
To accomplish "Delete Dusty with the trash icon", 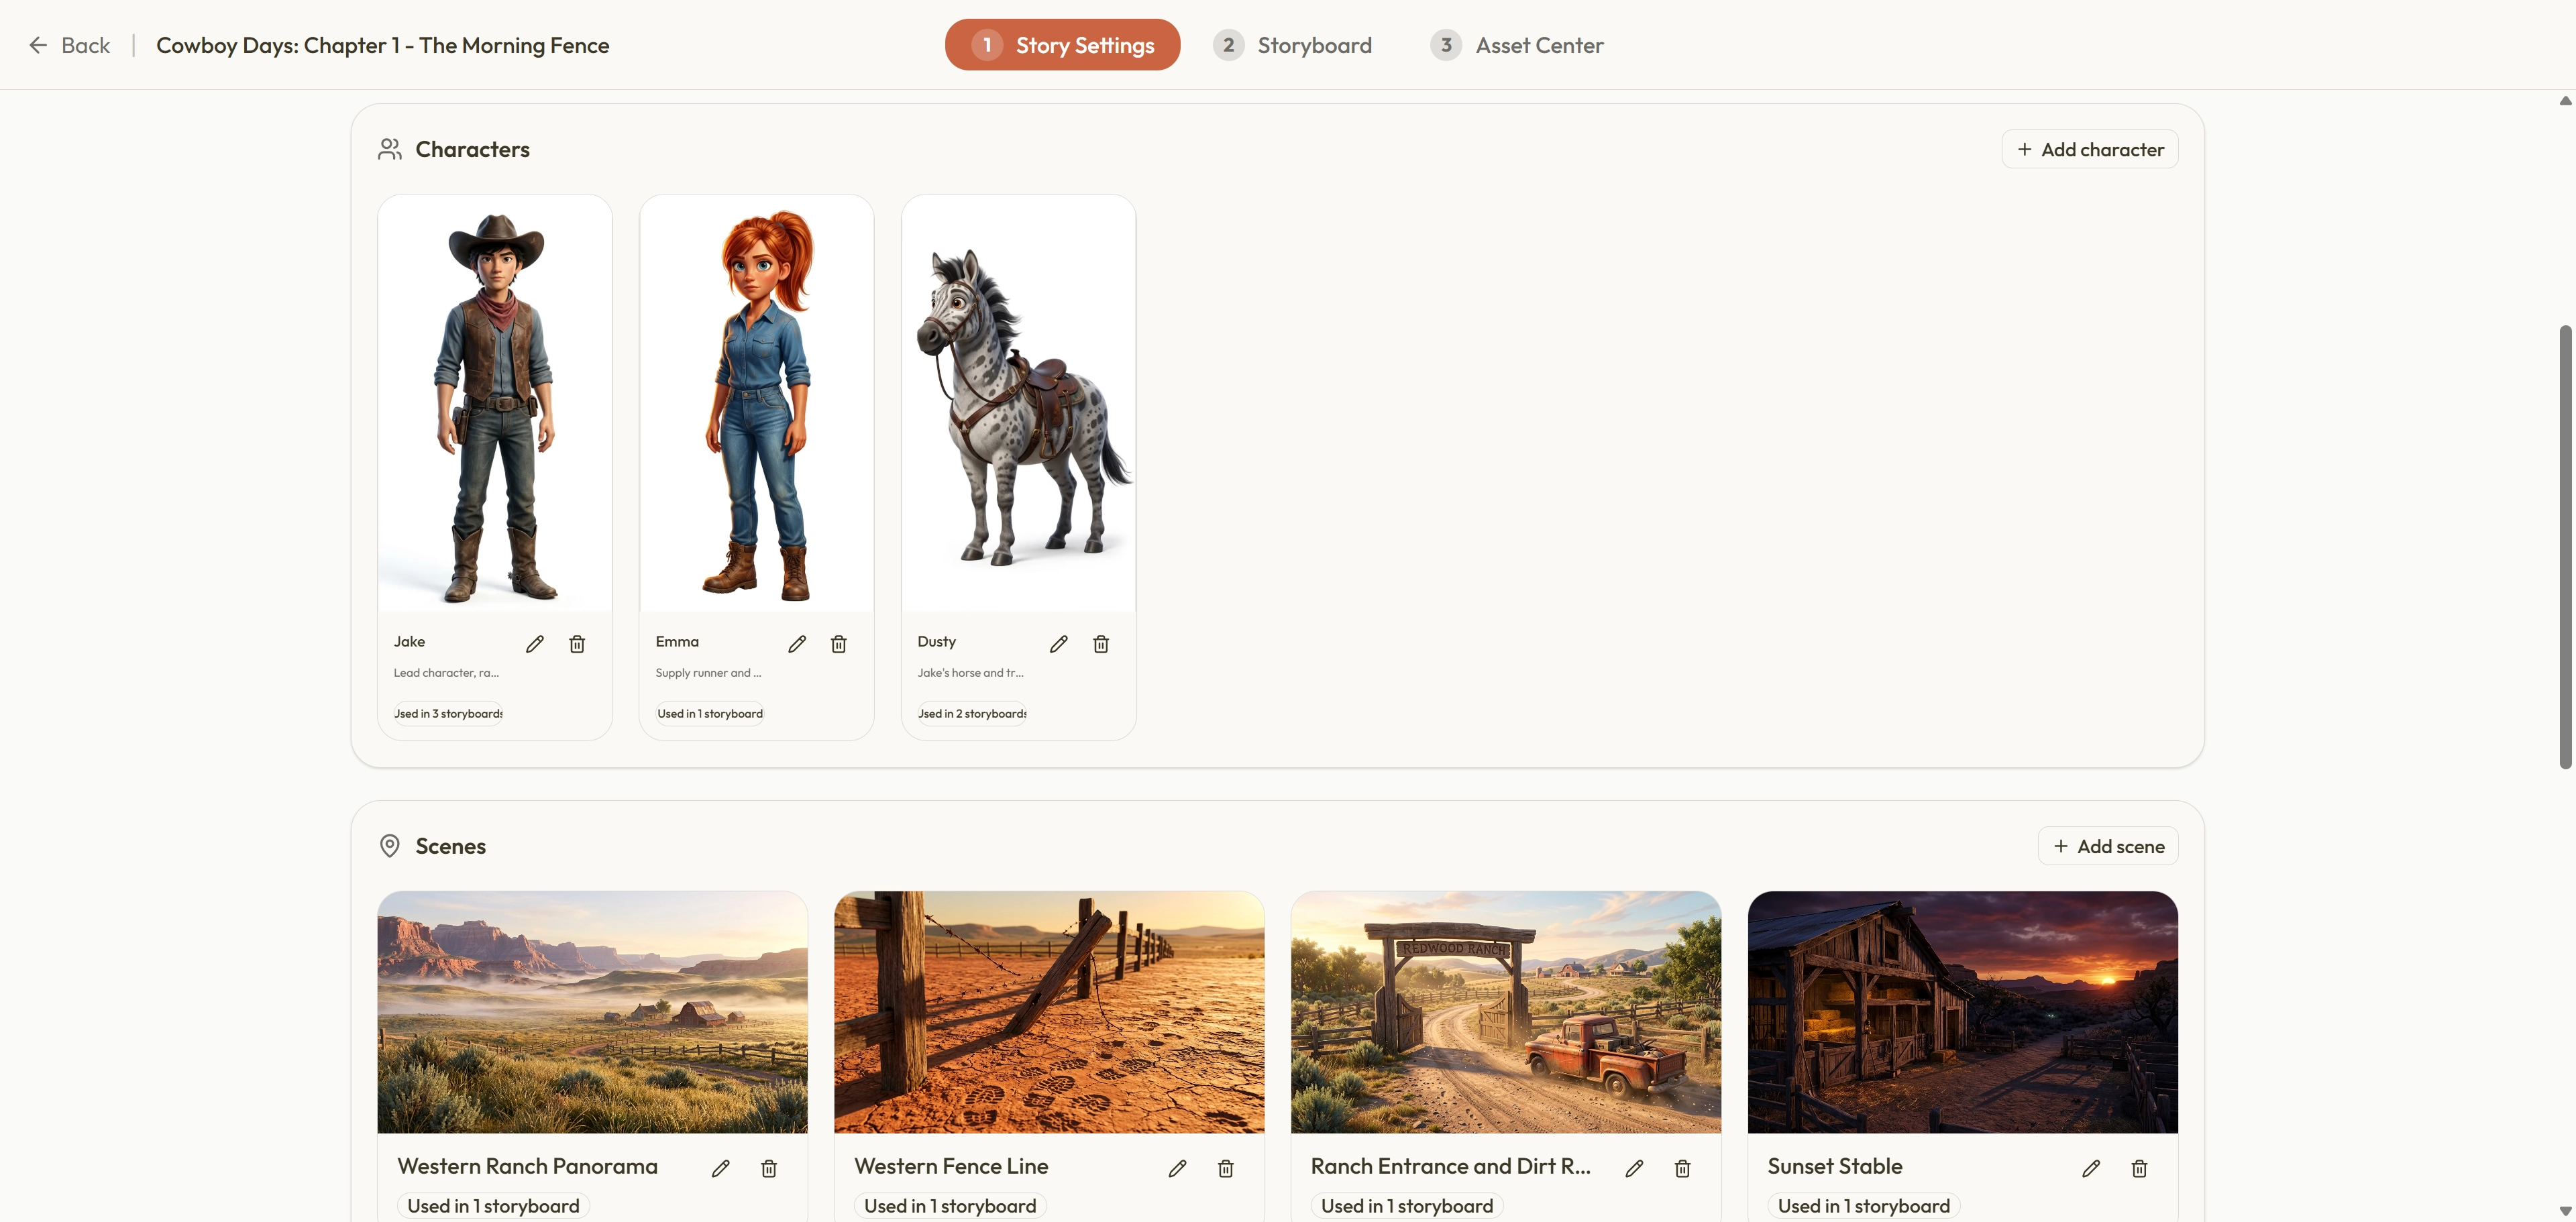I will (x=1101, y=644).
